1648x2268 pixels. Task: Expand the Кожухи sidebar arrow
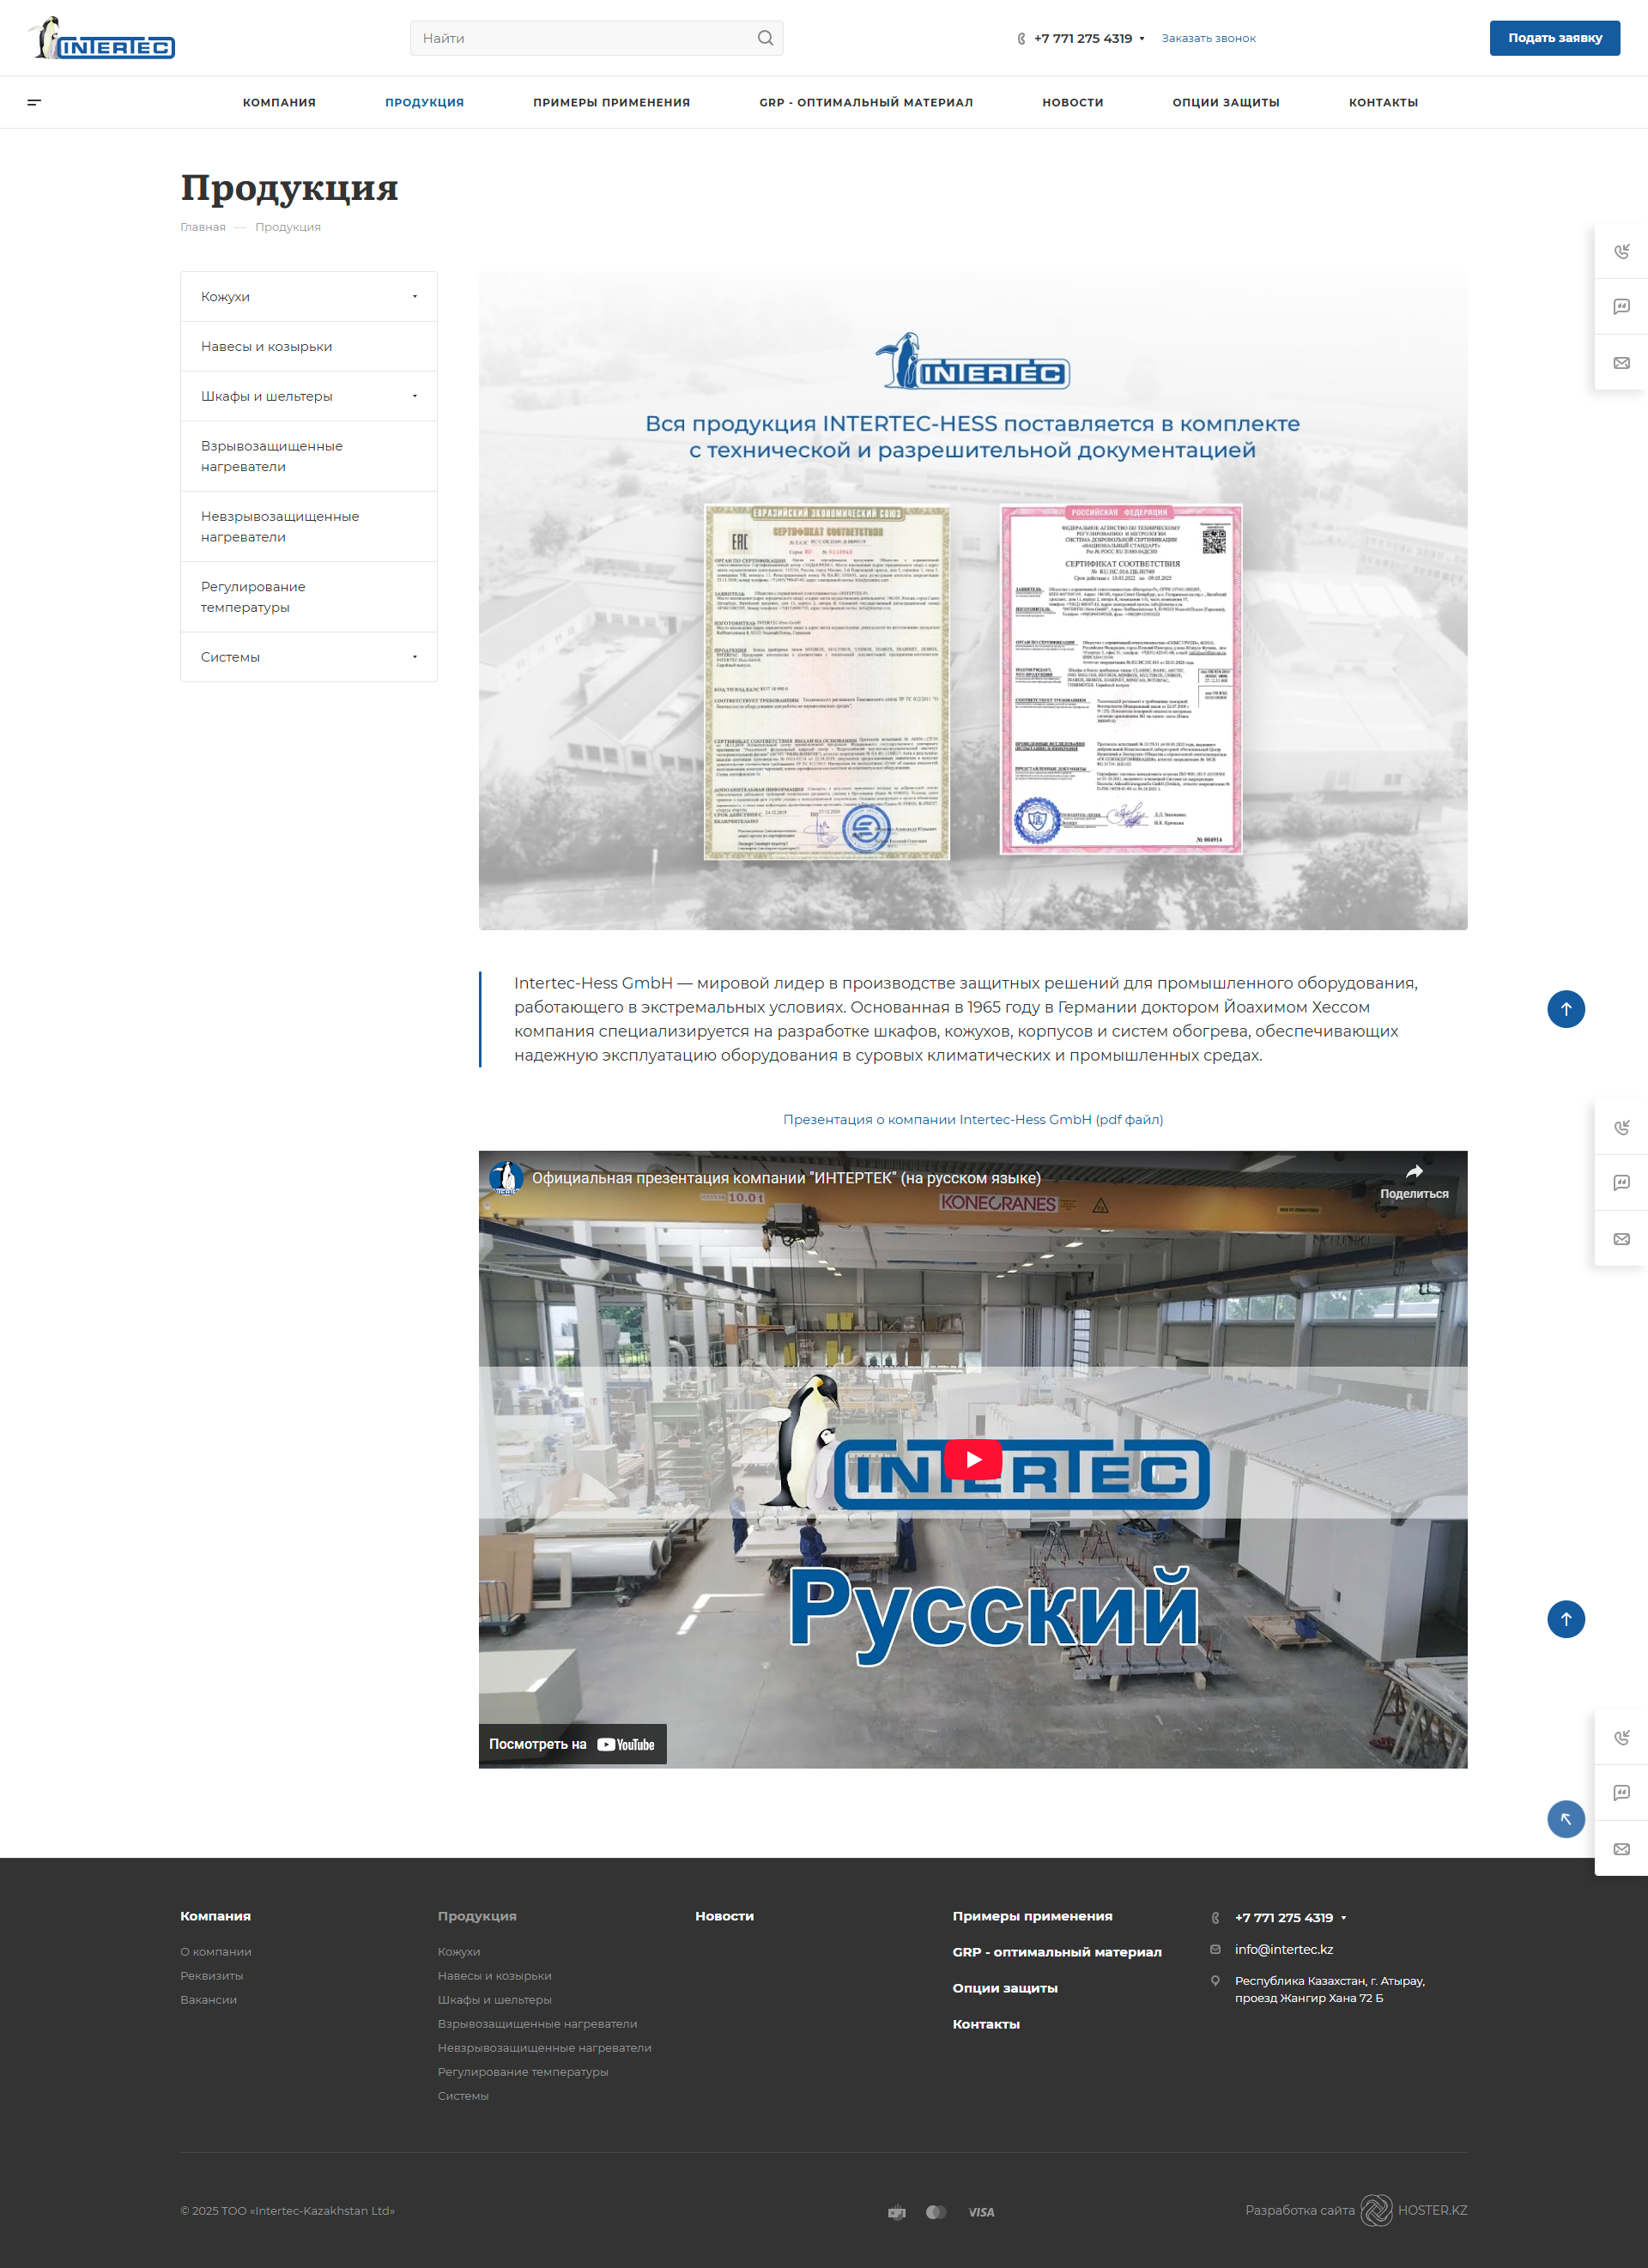[415, 296]
